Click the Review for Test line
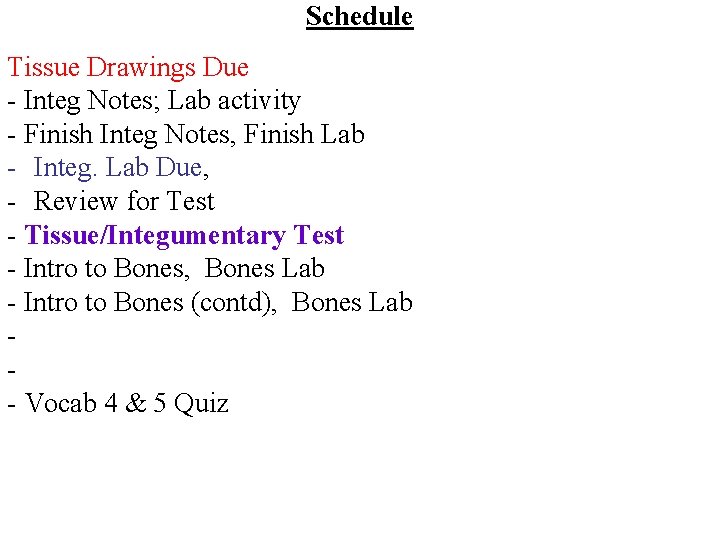Image resolution: width=720 pixels, height=540 pixels. click(111, 202)
